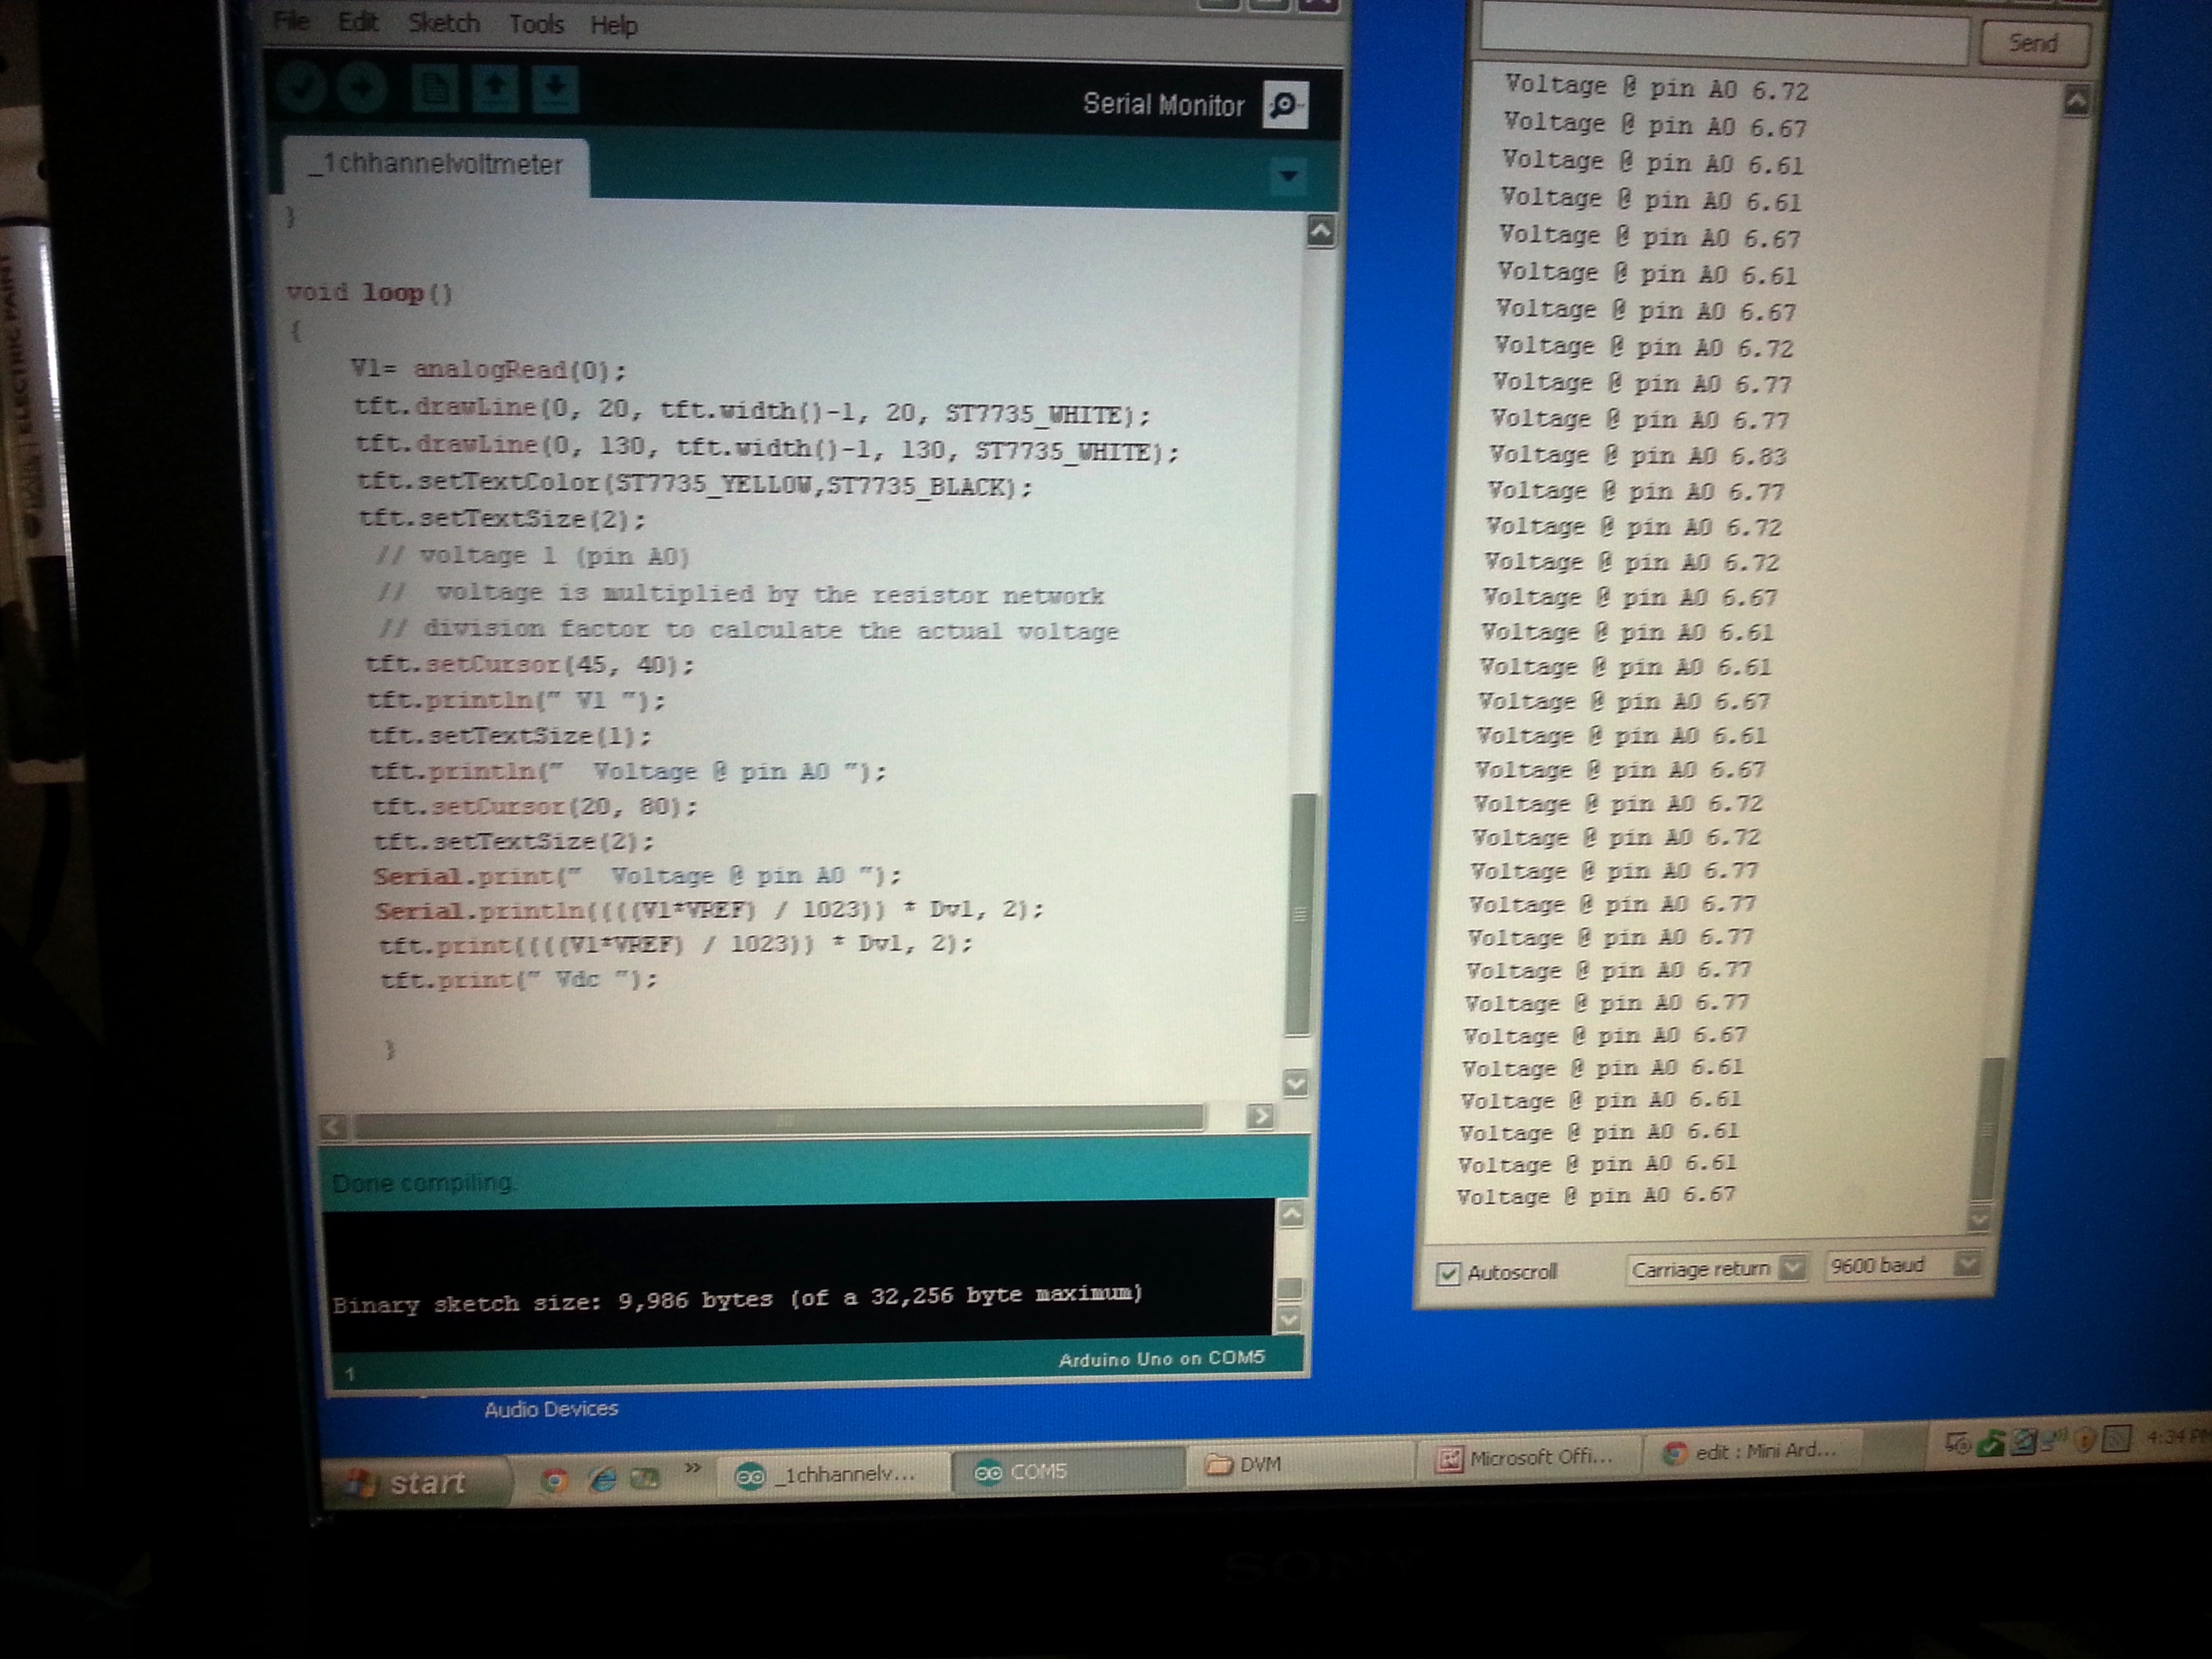Click the Save sketch down-arrow icon

coord(555,90)
